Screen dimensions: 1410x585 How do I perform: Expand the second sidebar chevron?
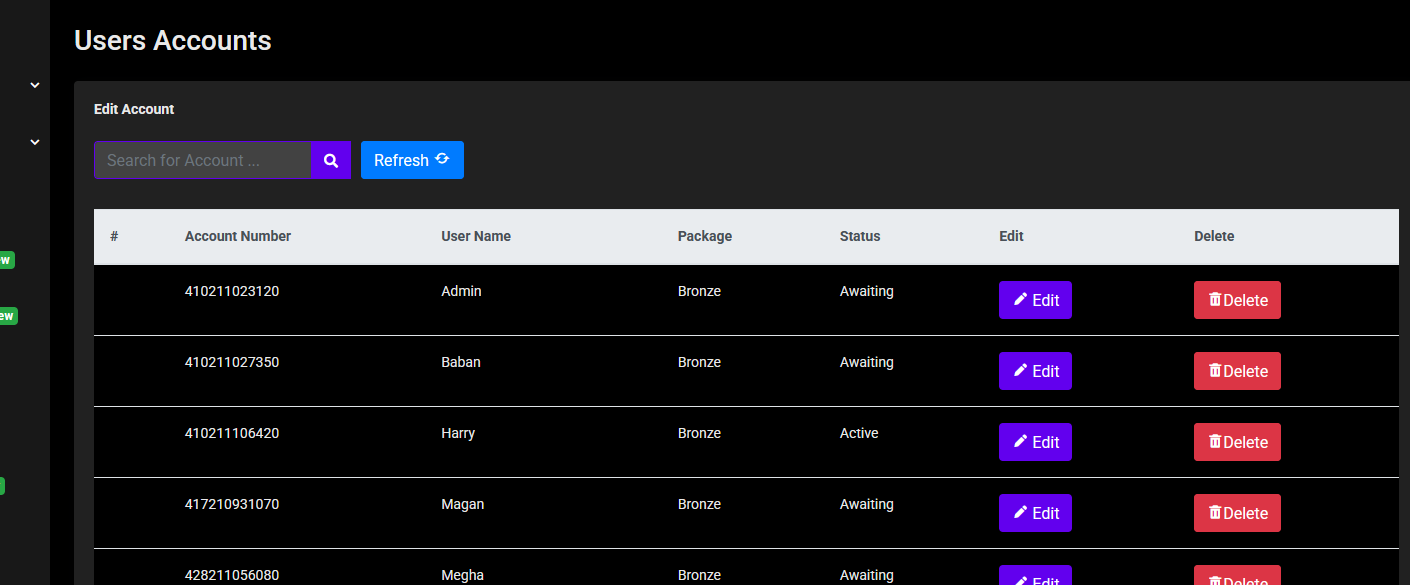pyautogui.click(x=35, y=142)
